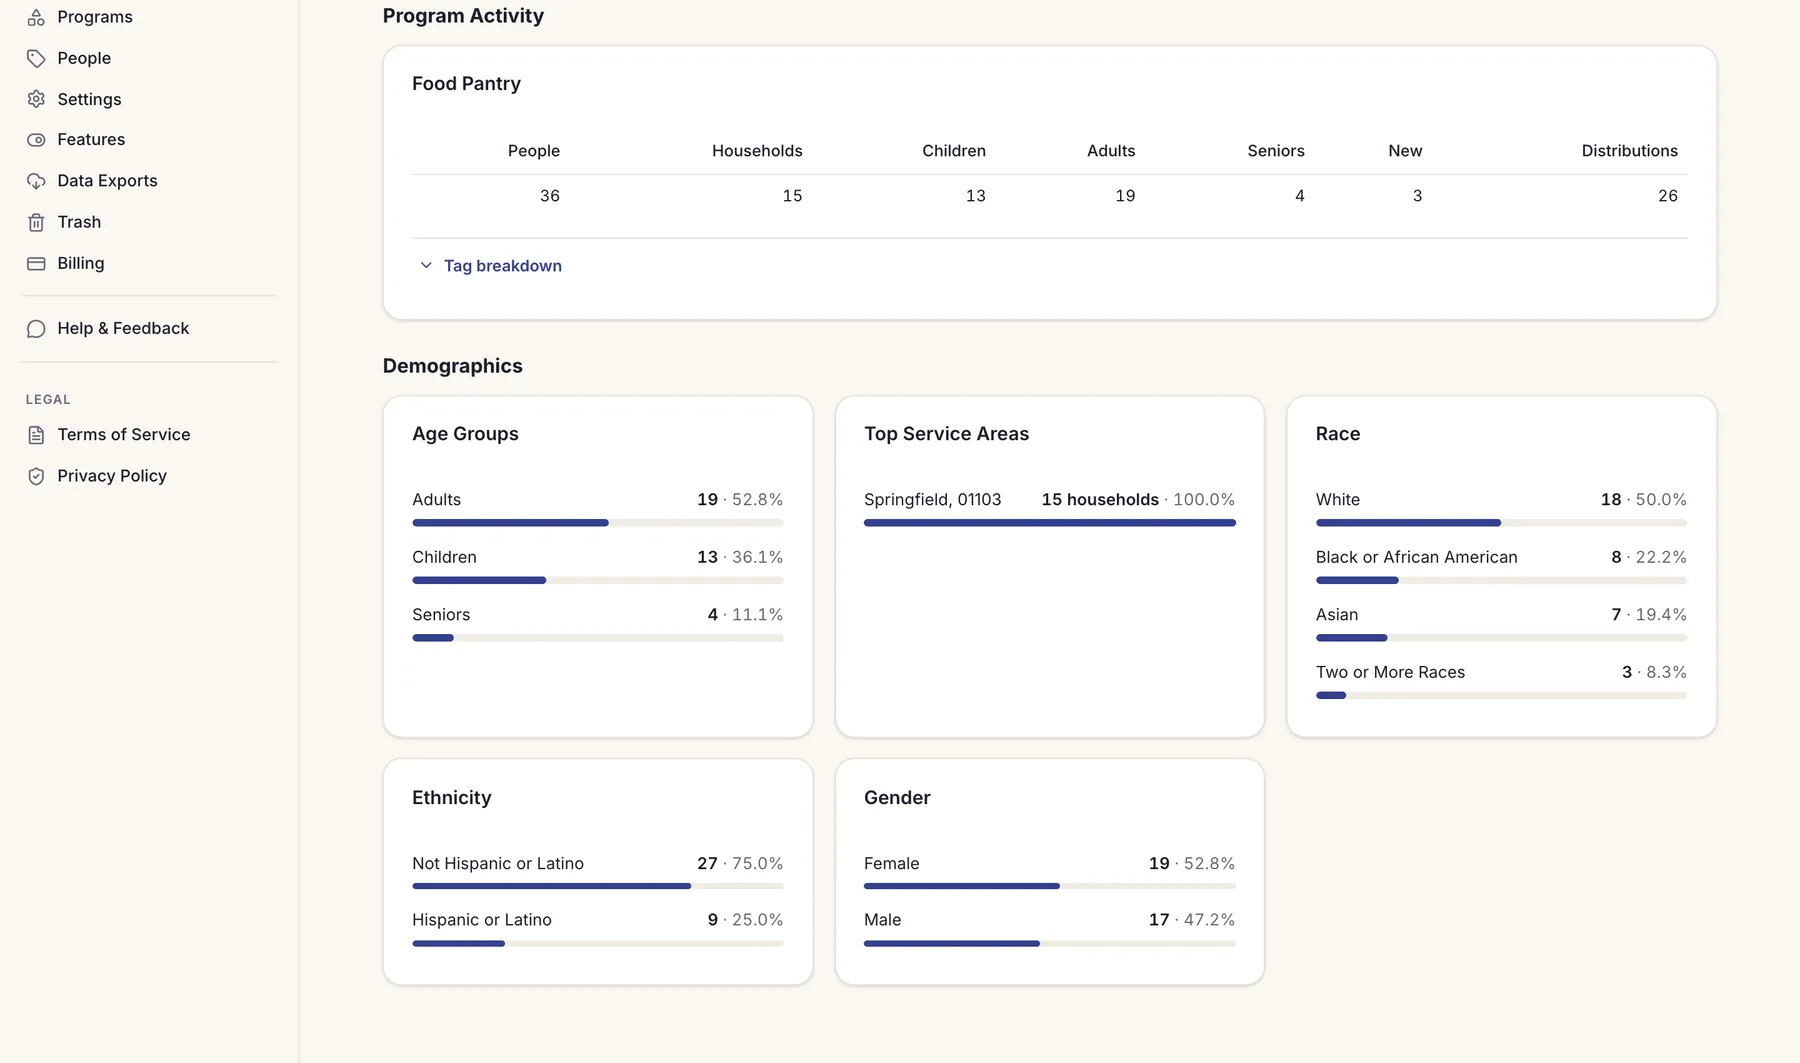The image size is (1800, 1063).
Task: Click the People tag icon
Action: point(36,58)
